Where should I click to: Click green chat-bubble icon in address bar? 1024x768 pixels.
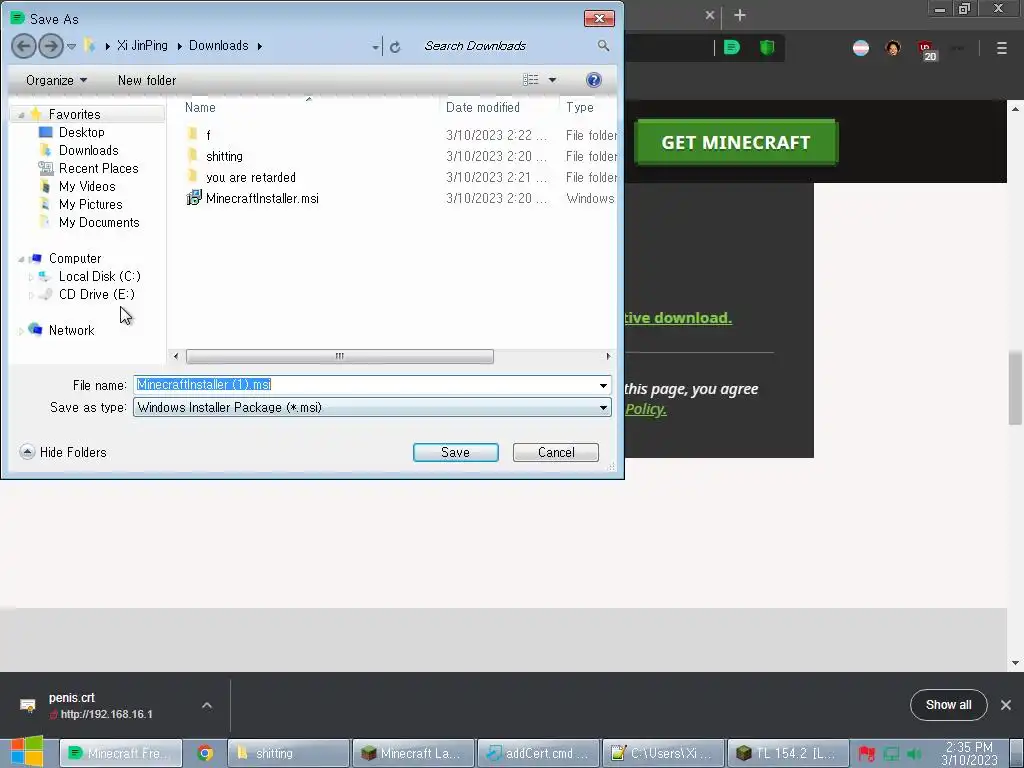731,47
